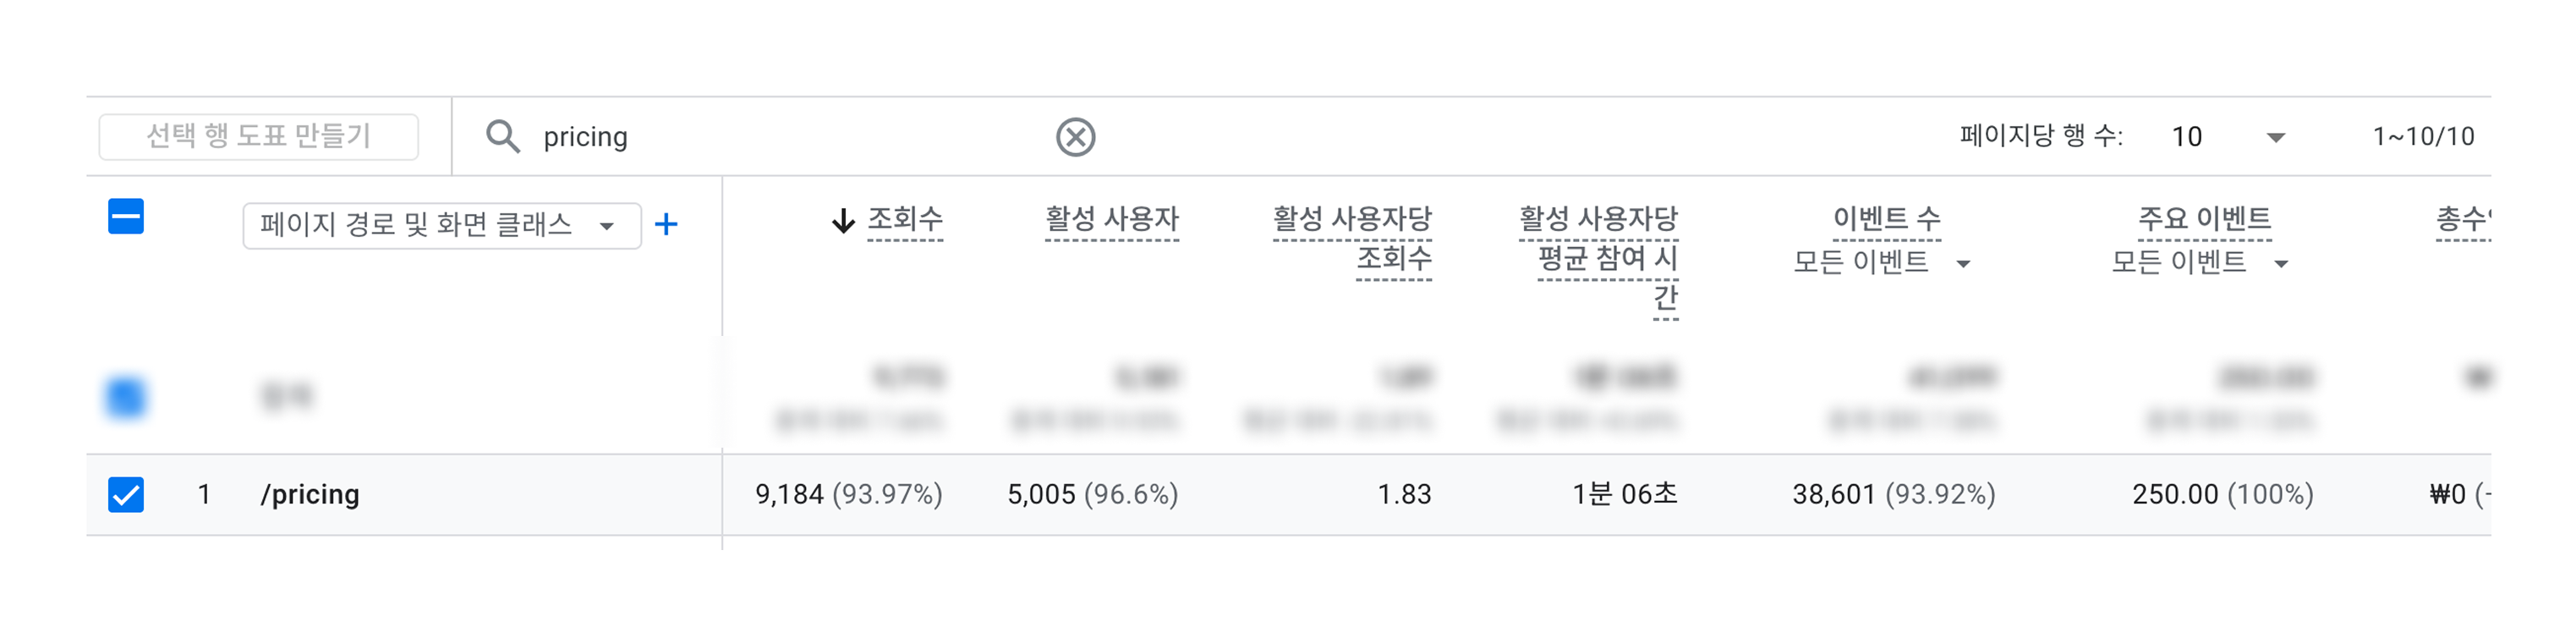
Task: Open the /pricing page path entry
Action: point(310,493)
